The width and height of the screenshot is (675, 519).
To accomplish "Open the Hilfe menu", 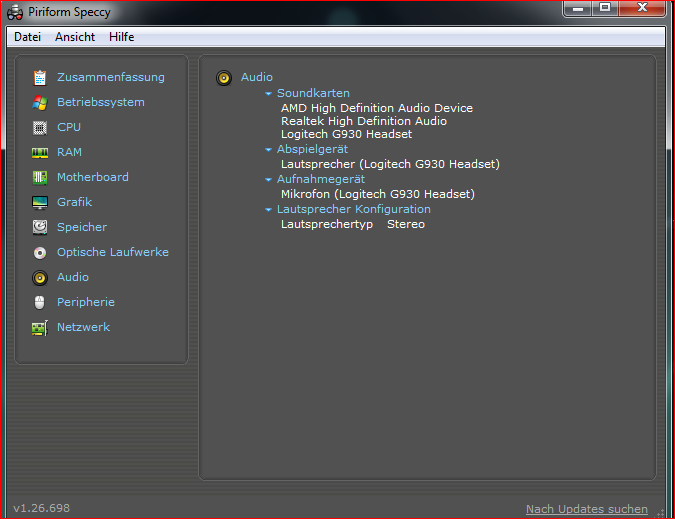I will pyautogui.click(x=121, y=37).
